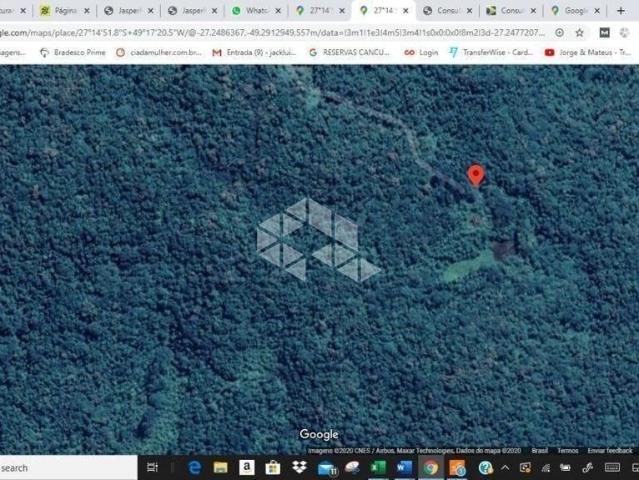Open the orange app icon next to Chrome

click(x=457, y=468)
